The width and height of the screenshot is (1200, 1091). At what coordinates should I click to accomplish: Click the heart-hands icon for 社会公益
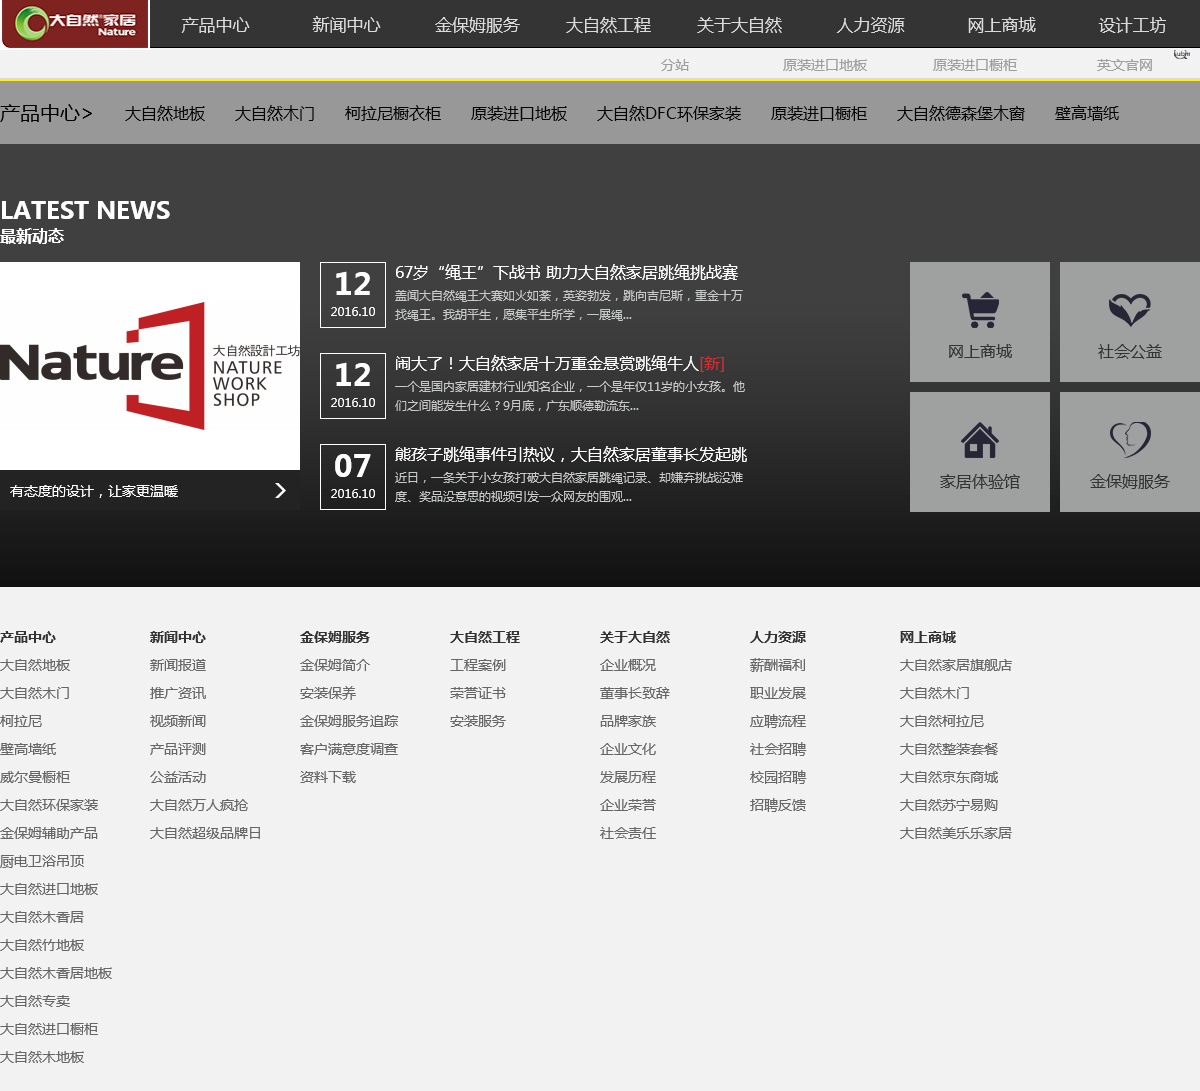coord(1130,310)
